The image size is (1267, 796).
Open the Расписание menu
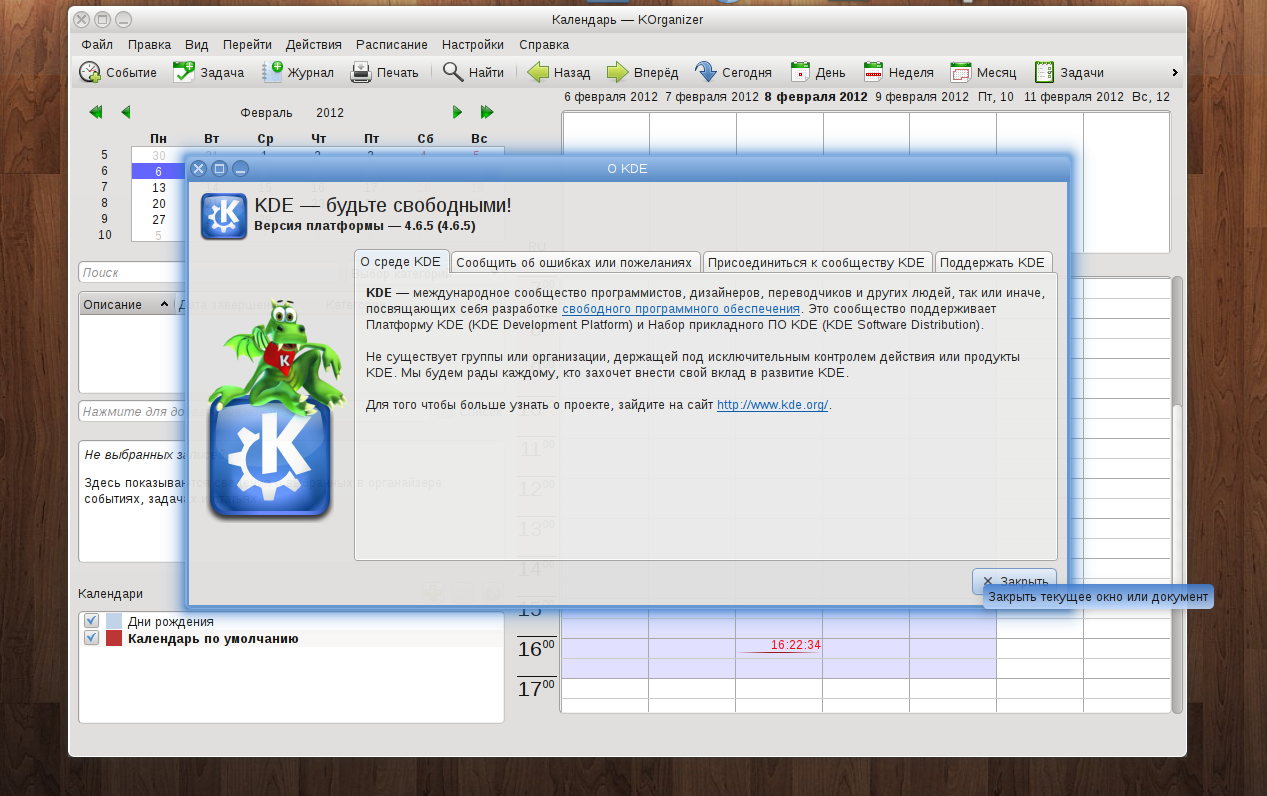[392, 45]
